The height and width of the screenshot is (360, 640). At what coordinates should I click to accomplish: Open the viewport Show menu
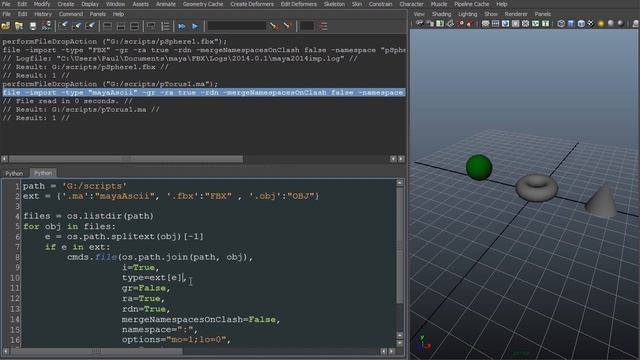pos(491,14)
